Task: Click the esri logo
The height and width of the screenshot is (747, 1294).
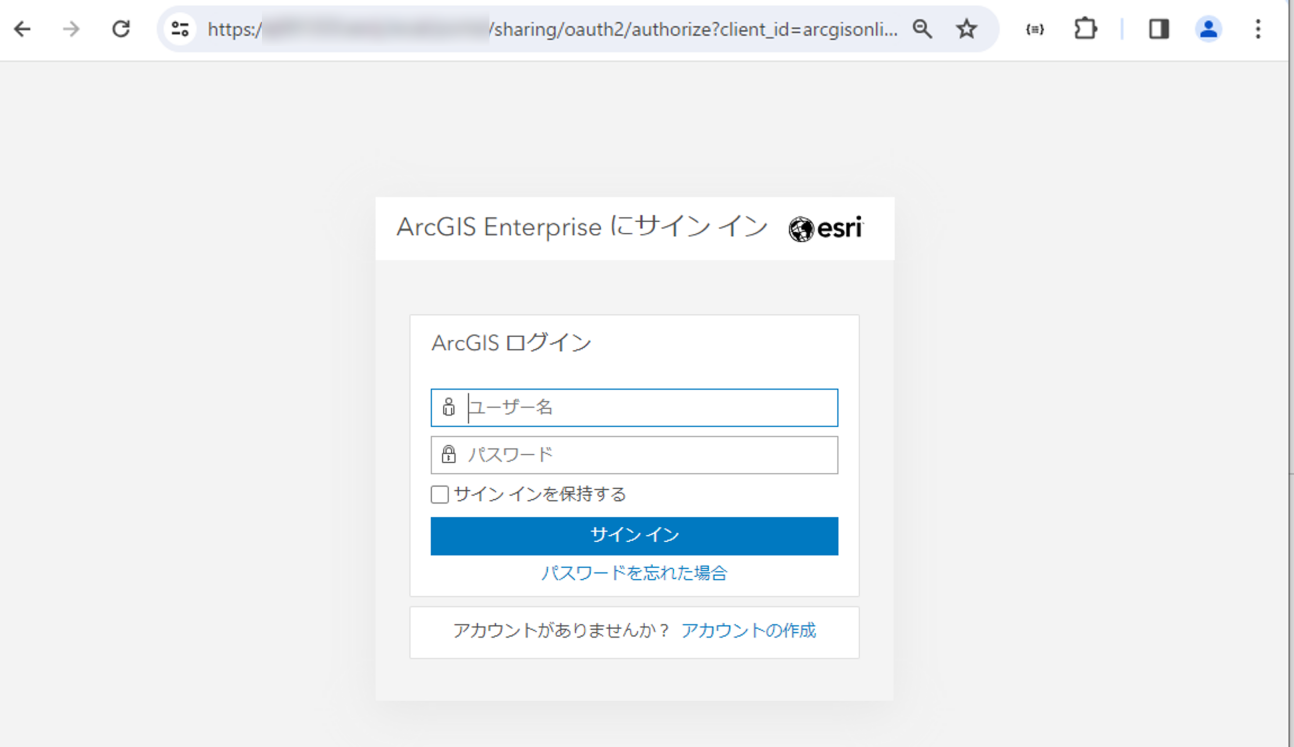Action: click(825, 229)
